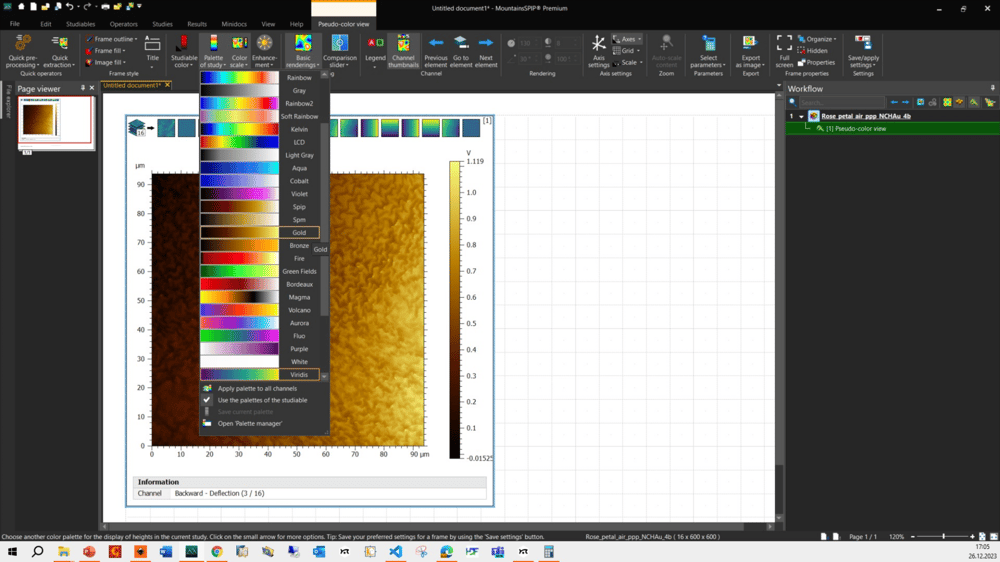Open the Minidocs tab

click(x=234, y=24)
